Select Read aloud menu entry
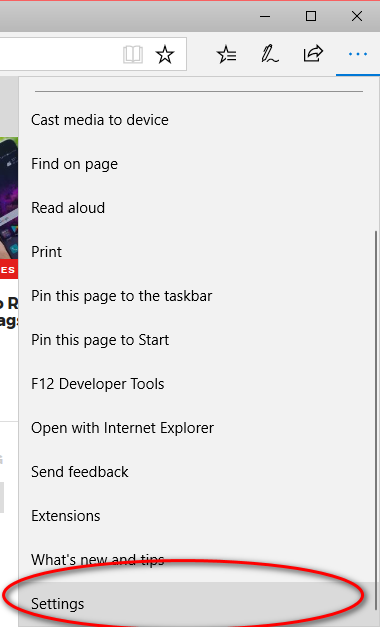Screen dimensions: 380x627 198,208
